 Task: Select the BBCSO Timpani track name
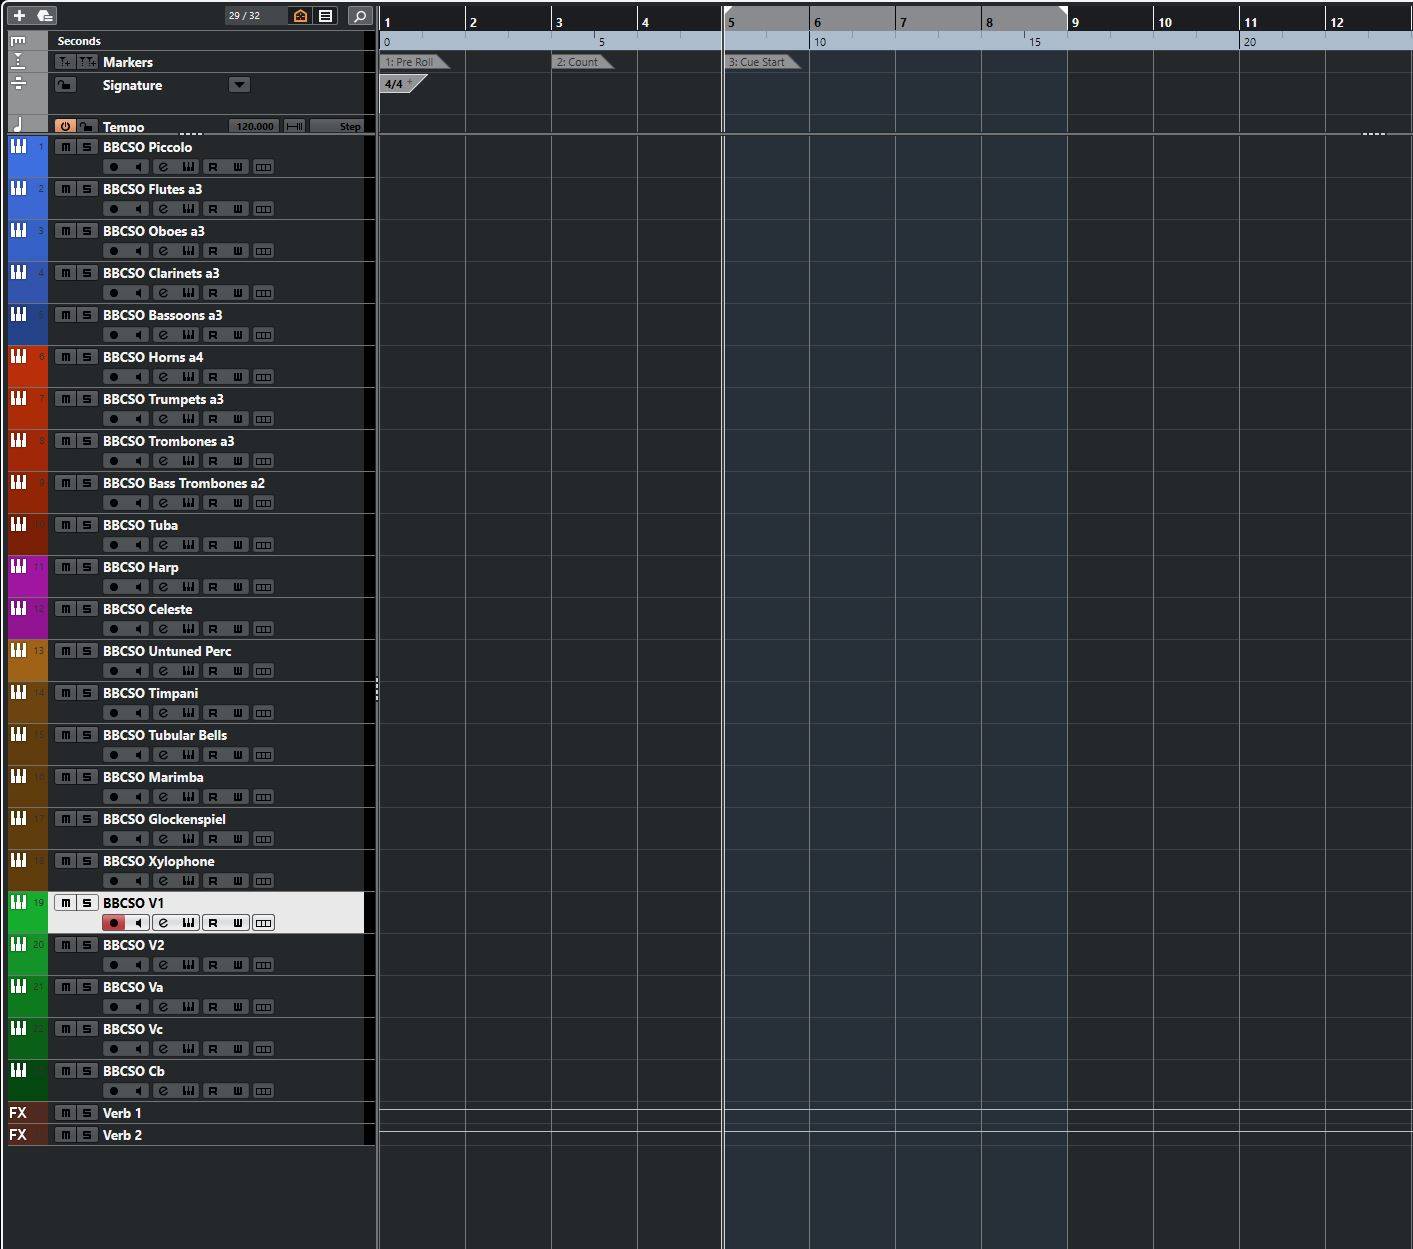pos(150,693)
